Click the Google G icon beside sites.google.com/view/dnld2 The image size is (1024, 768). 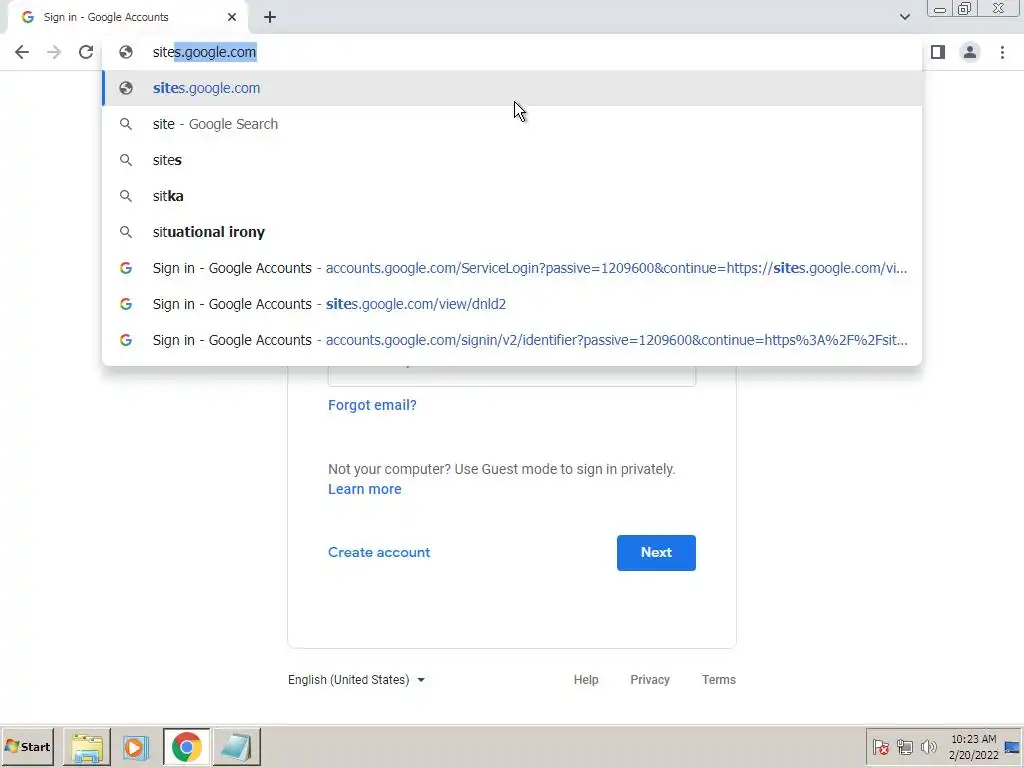coord(126,304)
